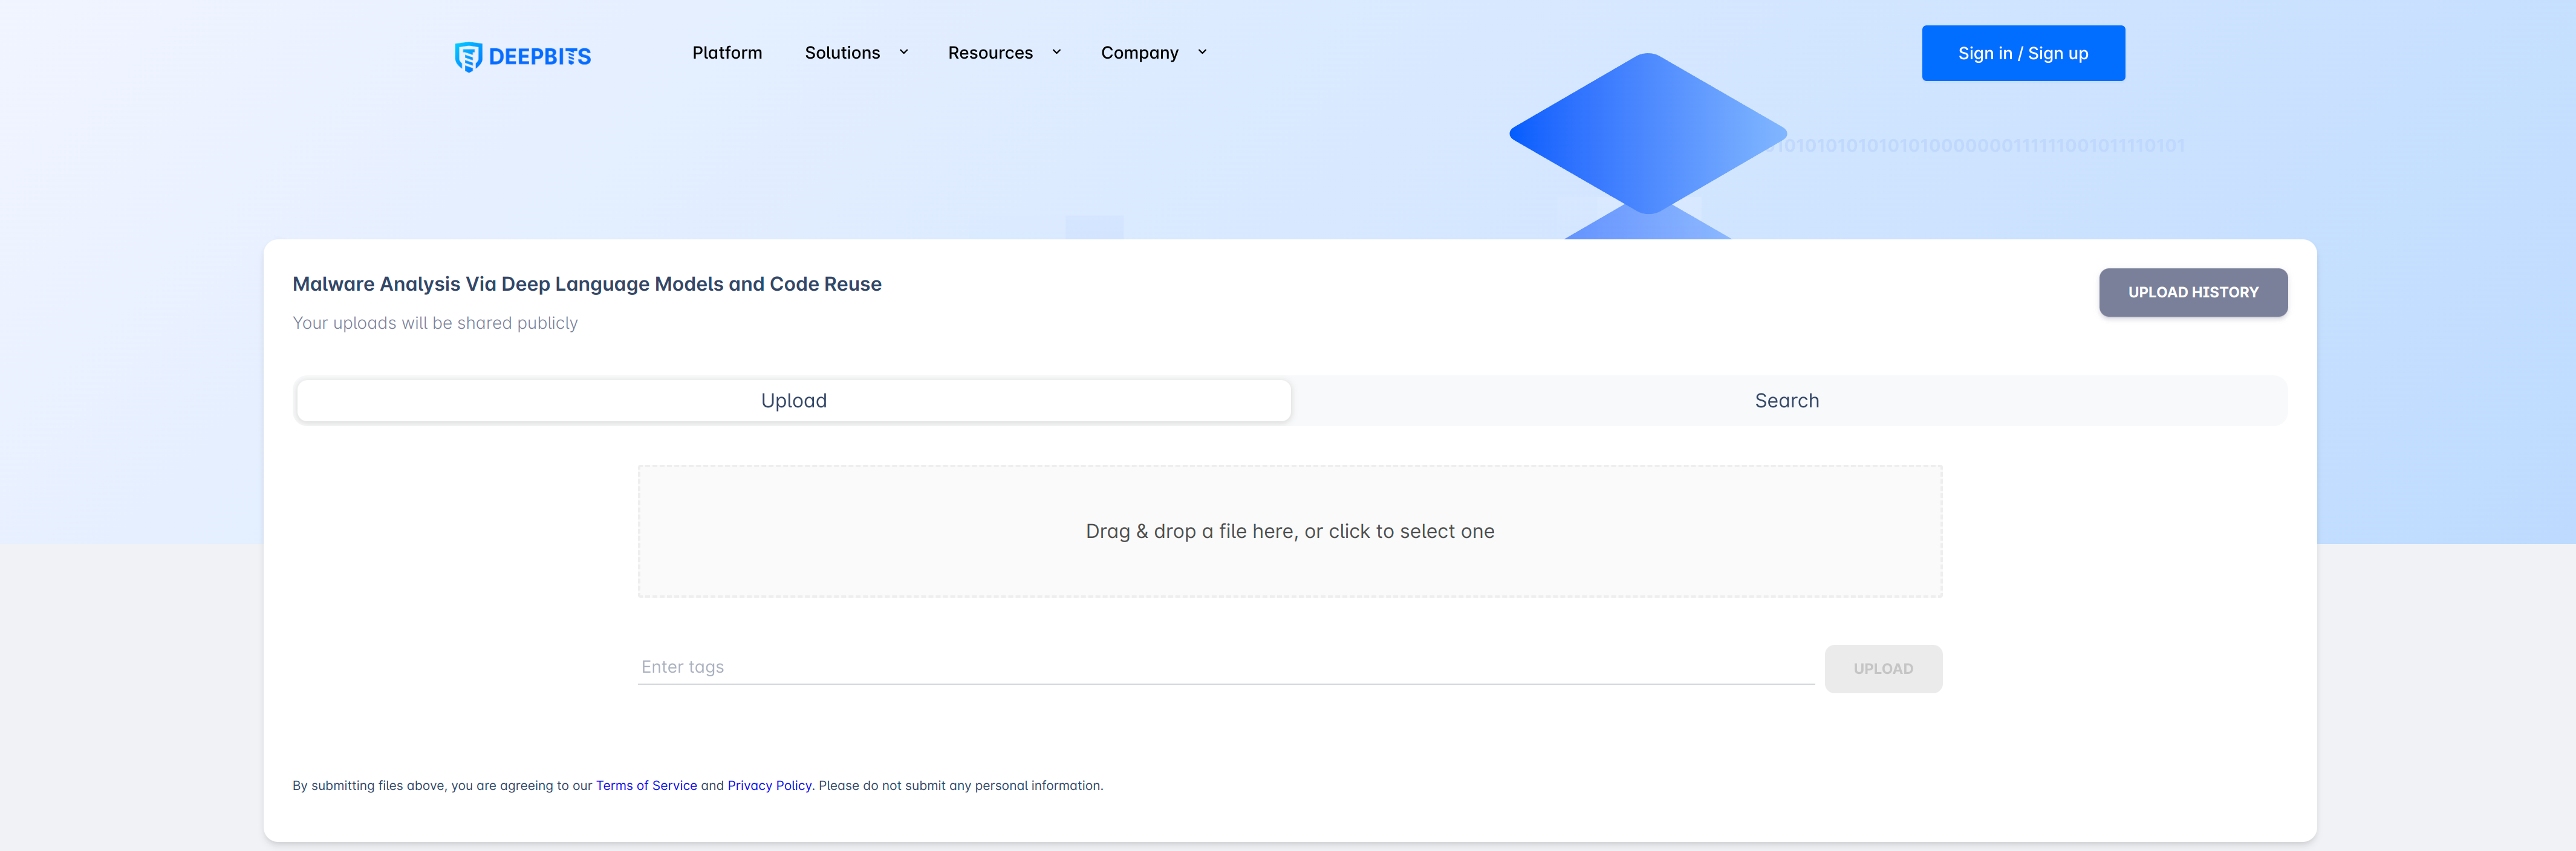Screen dimensions: 2576x851
Task: Click the drag and drop file area
Action: (1289, 531)
